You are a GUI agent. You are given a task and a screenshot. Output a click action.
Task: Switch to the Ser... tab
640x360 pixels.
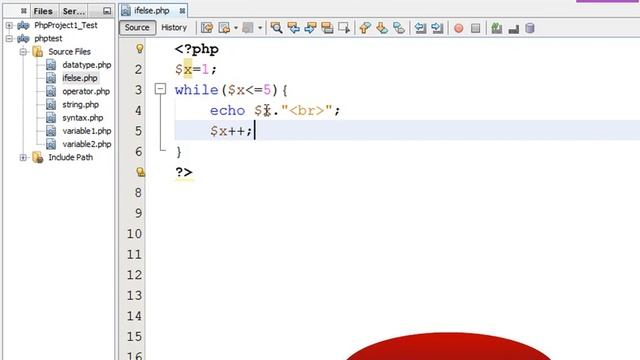tap(74, 11)
